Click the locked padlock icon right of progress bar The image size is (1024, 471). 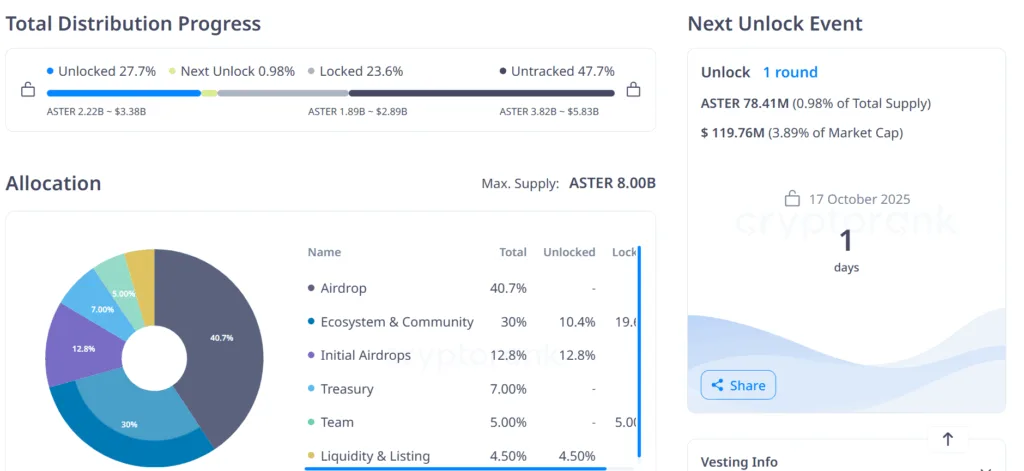tap(633, 89)
